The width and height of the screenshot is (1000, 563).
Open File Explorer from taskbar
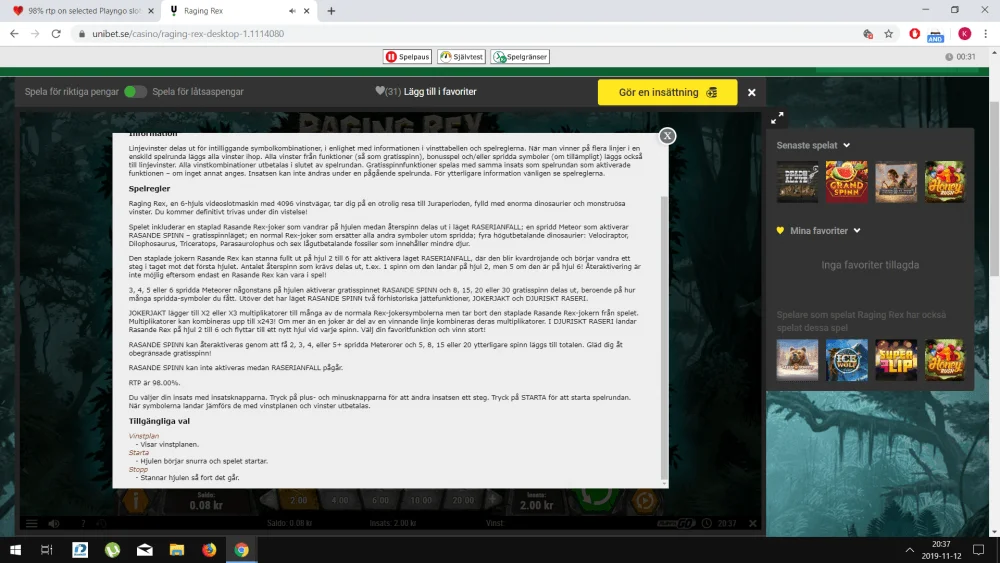[x=177, y=550]
